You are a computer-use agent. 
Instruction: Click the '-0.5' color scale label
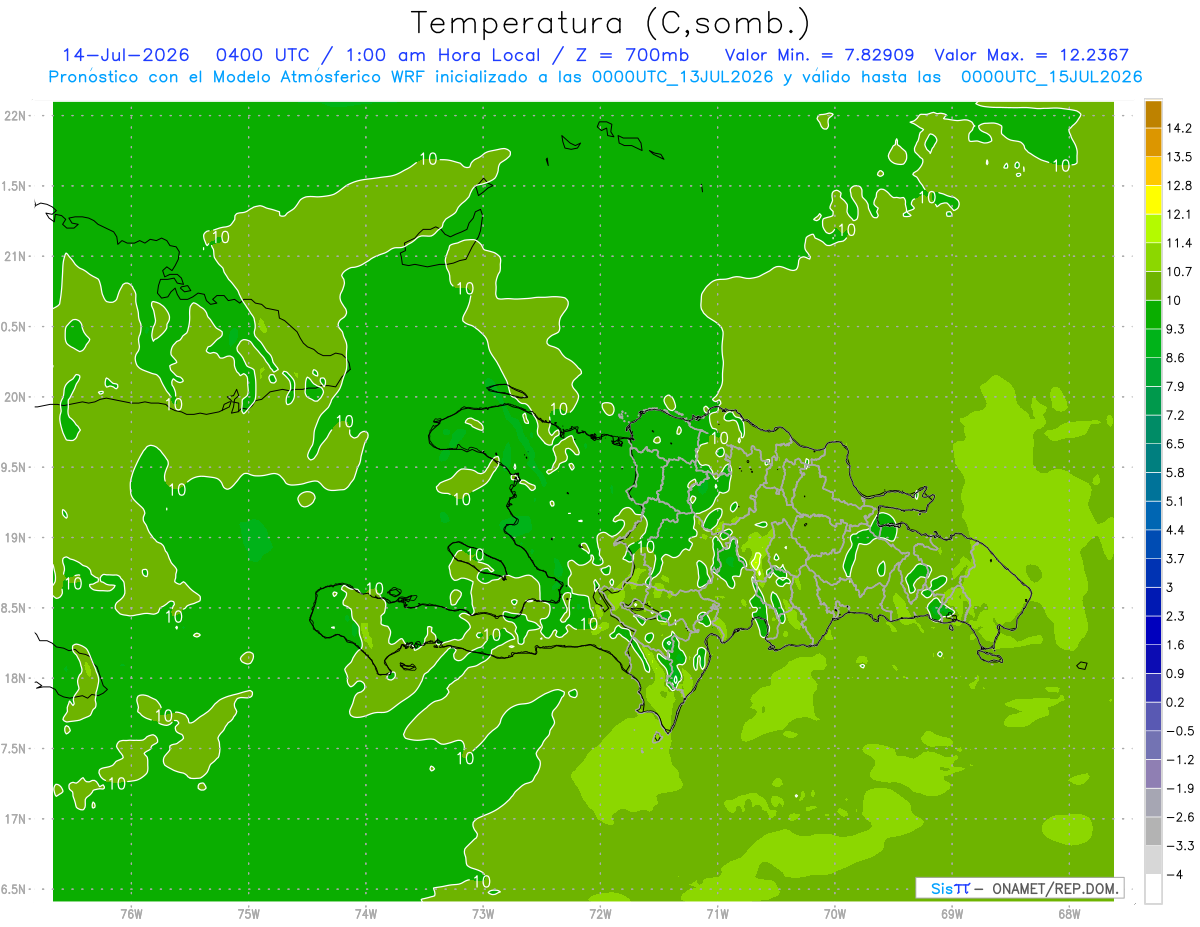coord(1180,731)
